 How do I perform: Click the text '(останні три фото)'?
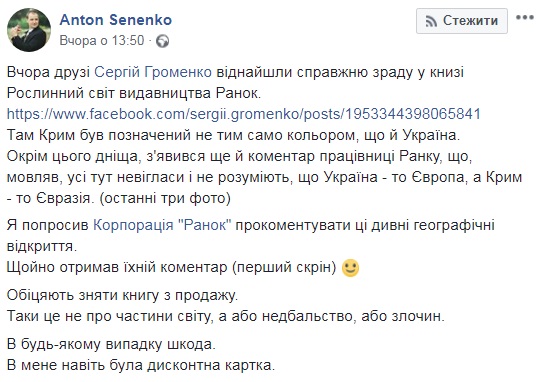pyautogui.click(x=165, y=198)
